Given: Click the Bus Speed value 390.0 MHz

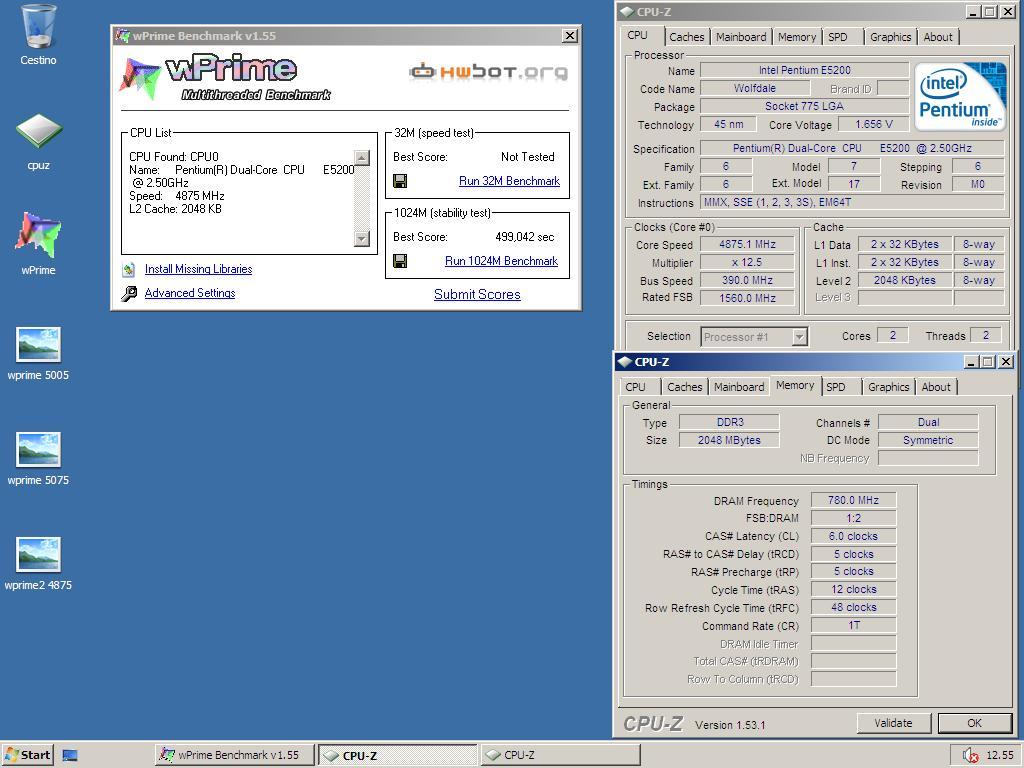Looking at the screenshot, I should click(747, 280).
